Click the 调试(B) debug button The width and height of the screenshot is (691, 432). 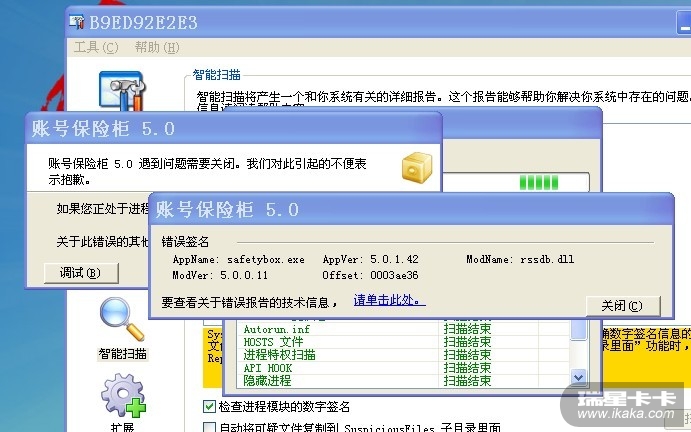pyautogui.click(x=81, y=273)
